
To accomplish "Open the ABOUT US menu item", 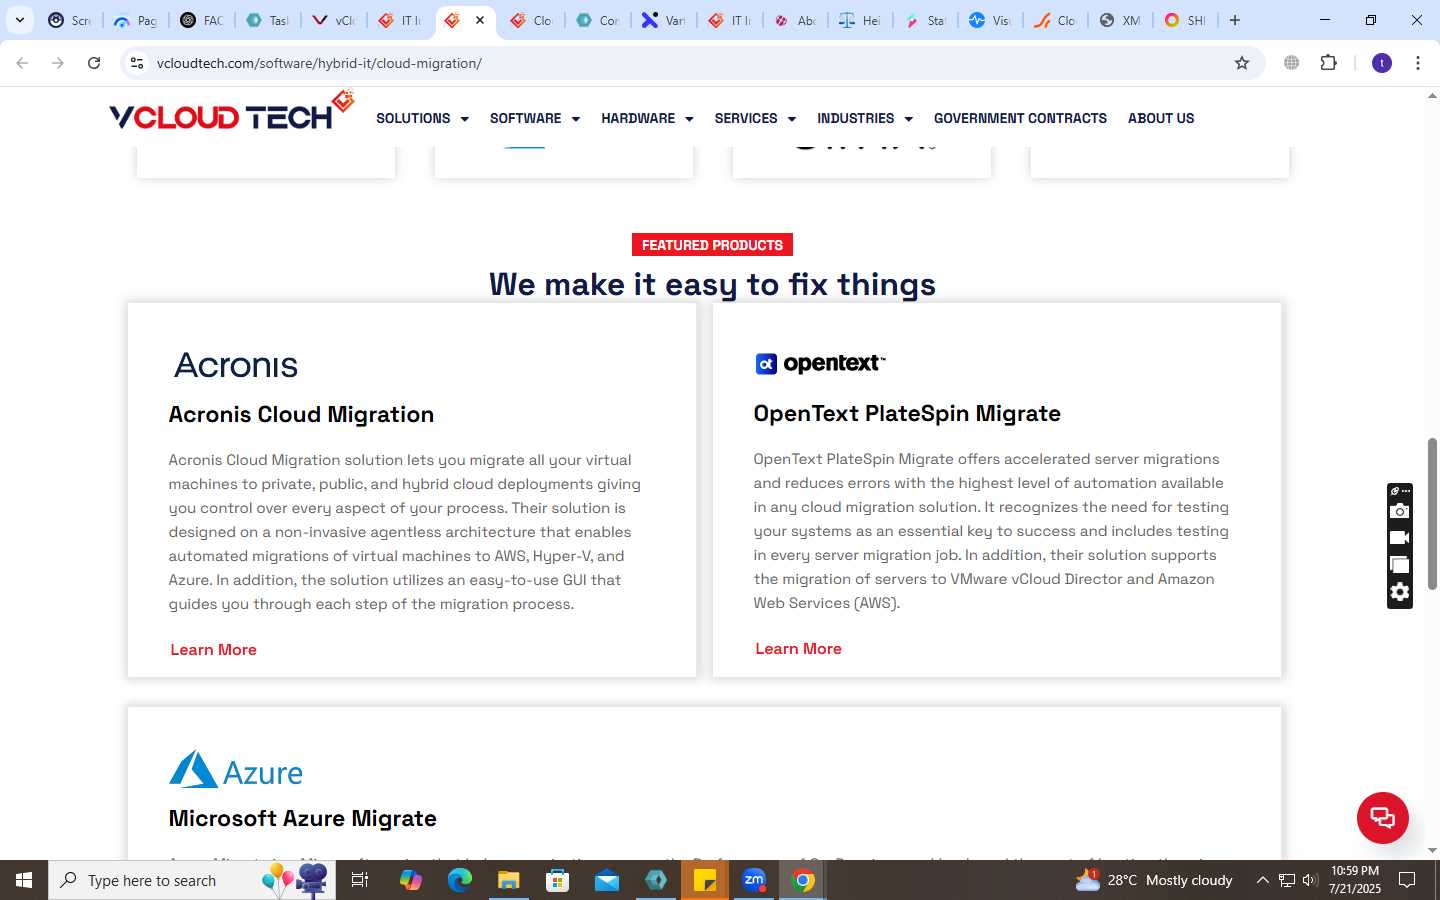I will tap(1161, 118).
